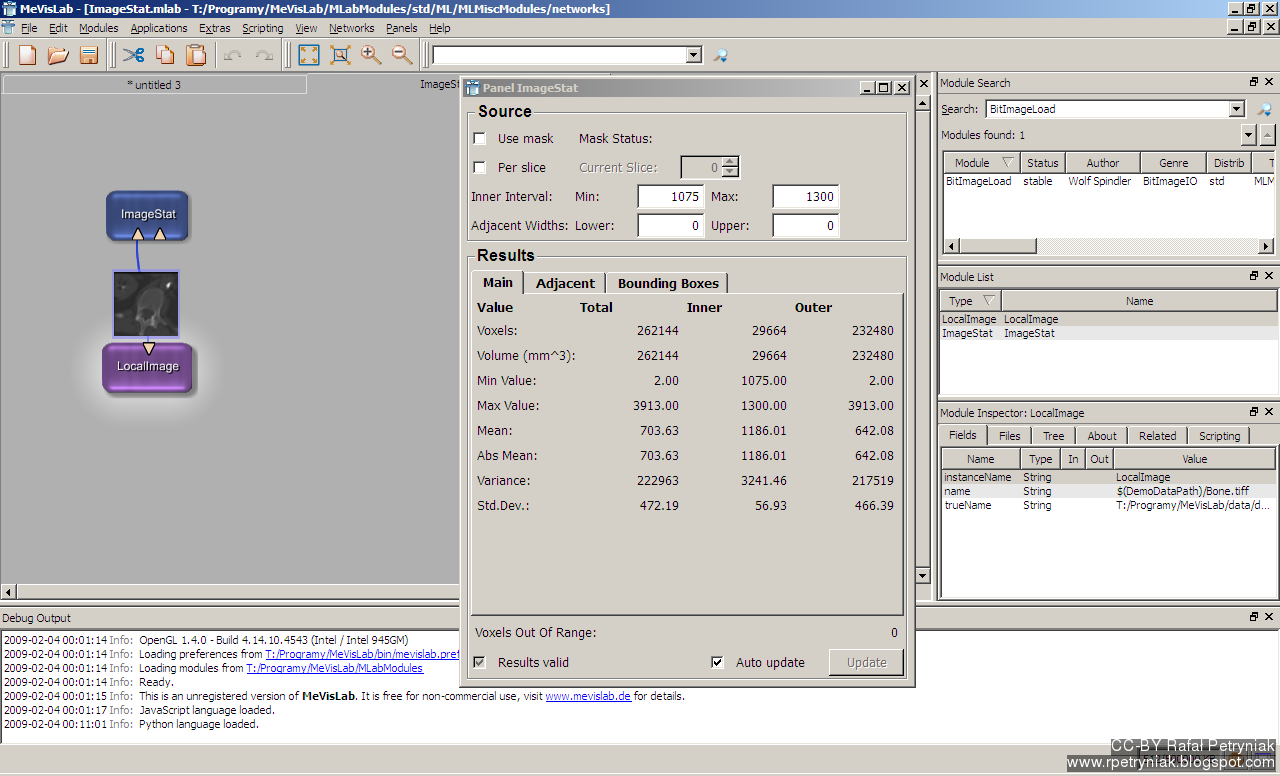1280x776 pixels.
Task: Select ImageStat row in Module List
Action: coord(1109,333)
